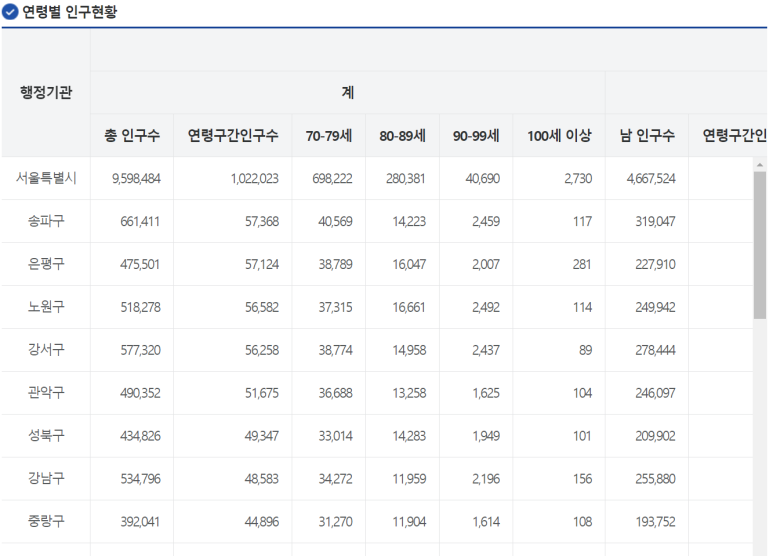Viewport: 773px width, 556px height.
Task: Select the 노원구 row label
Action: (x=46, y=307)
